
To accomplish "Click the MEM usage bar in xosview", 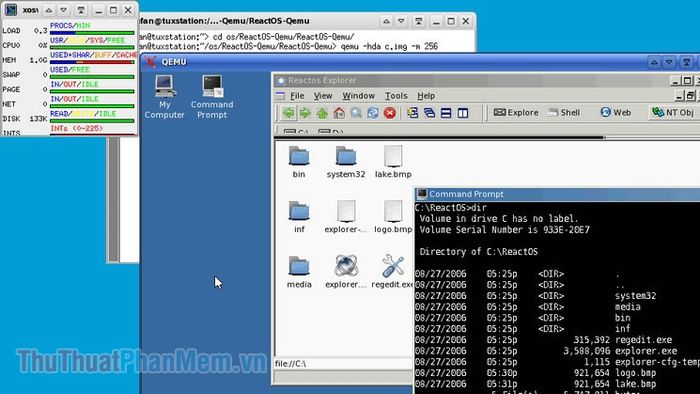I will pyautogui.click(x=92, y=62).
